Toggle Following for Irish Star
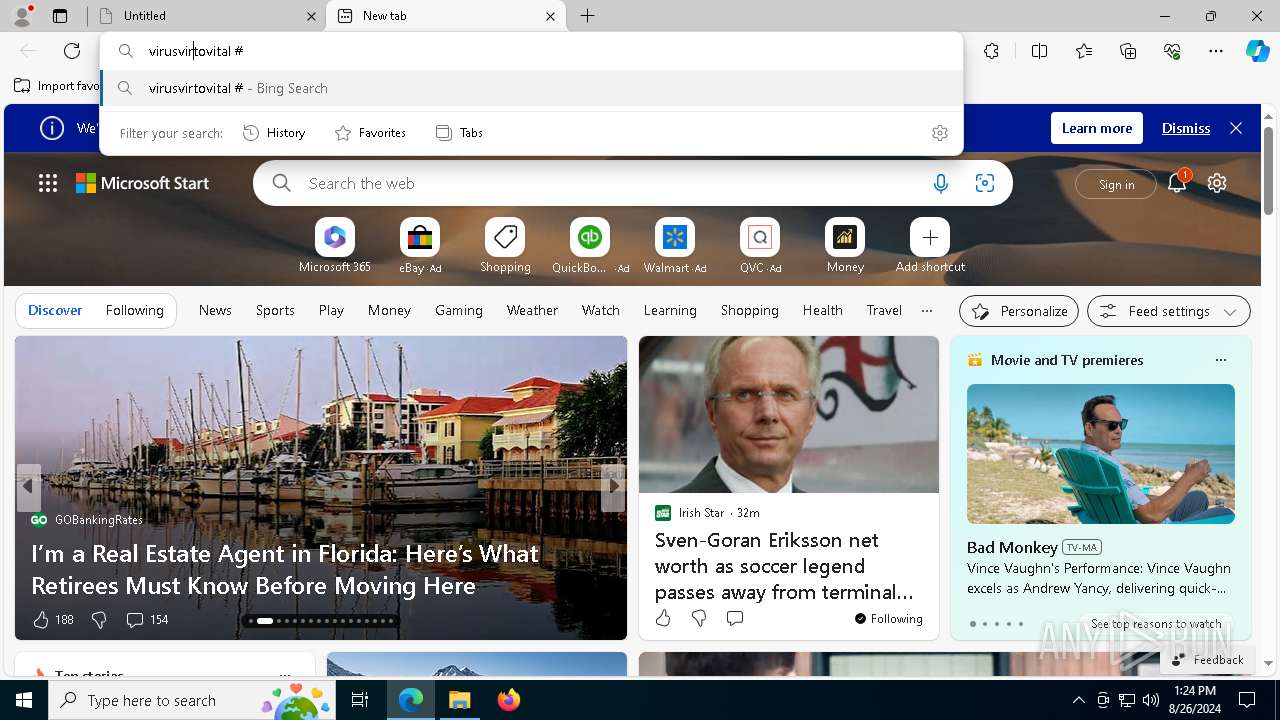 click(x=889, y=619)
